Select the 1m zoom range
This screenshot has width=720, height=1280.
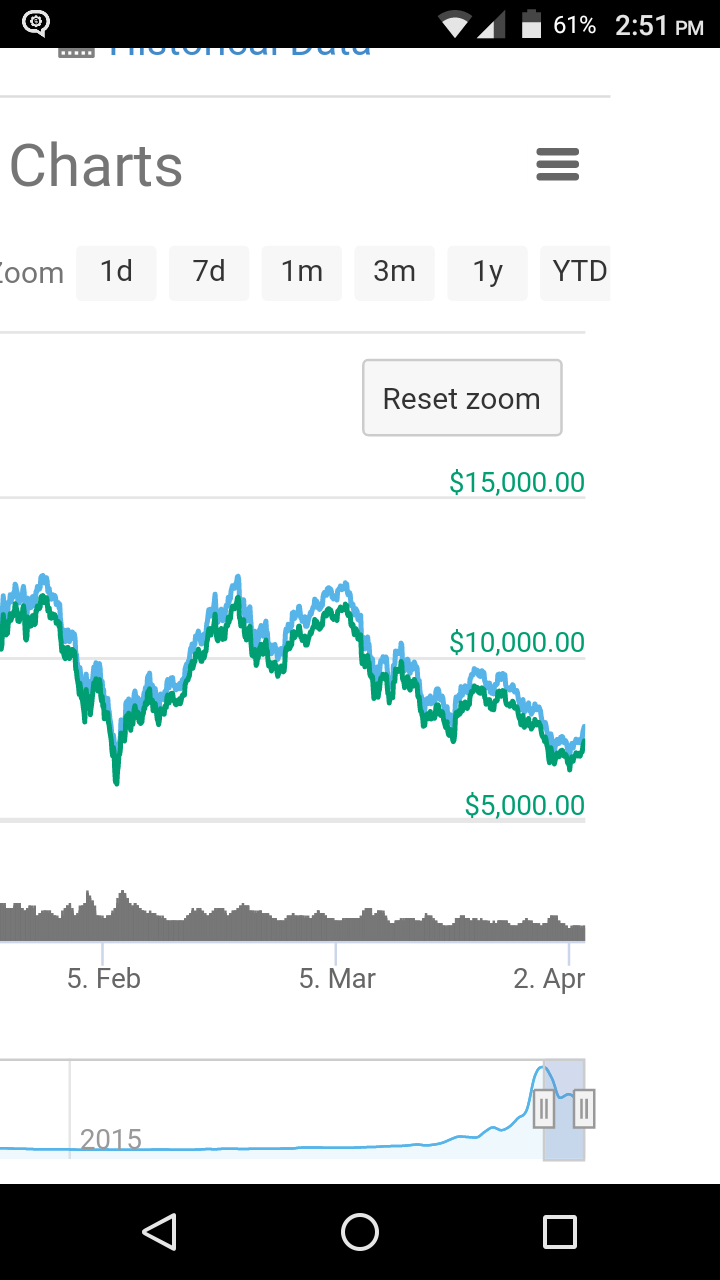[x=302, y=272]
